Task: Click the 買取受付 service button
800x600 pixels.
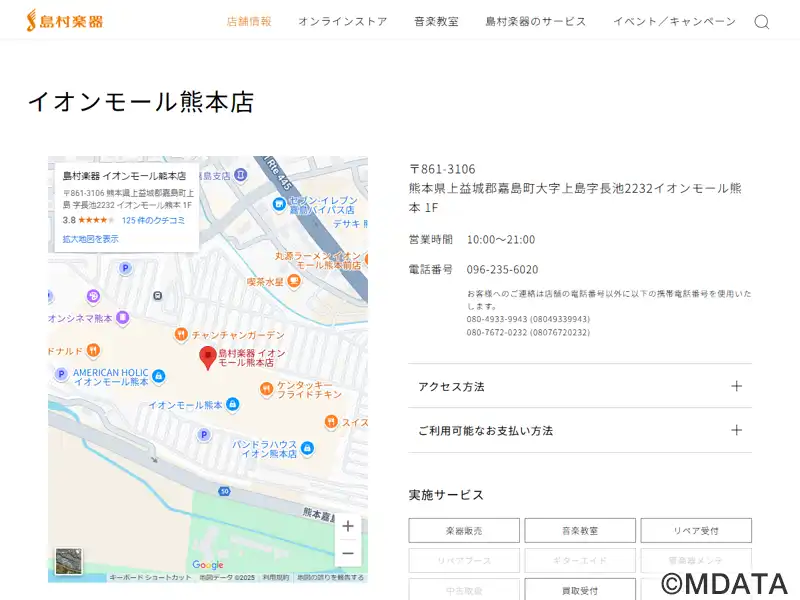Action: (x=580, y=590)
